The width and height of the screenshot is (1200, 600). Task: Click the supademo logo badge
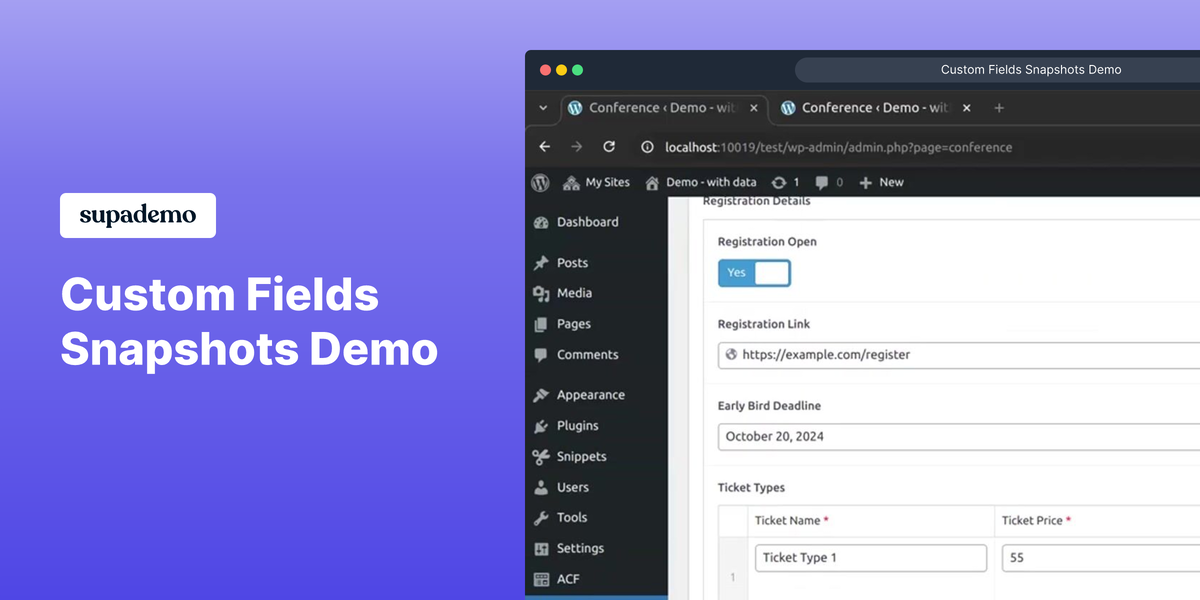coord(138,215)
